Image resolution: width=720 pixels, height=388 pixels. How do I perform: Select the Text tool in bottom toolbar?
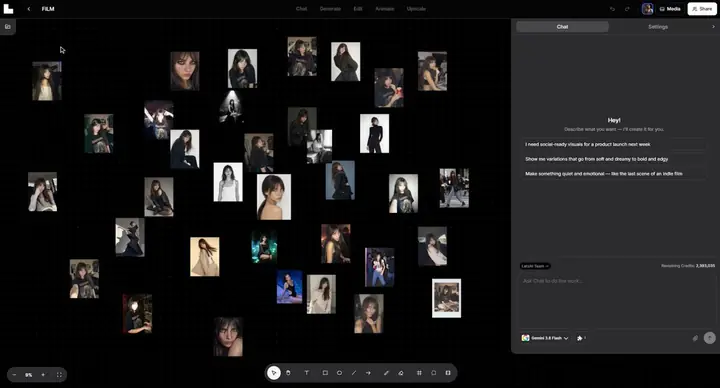click(307, 373)
